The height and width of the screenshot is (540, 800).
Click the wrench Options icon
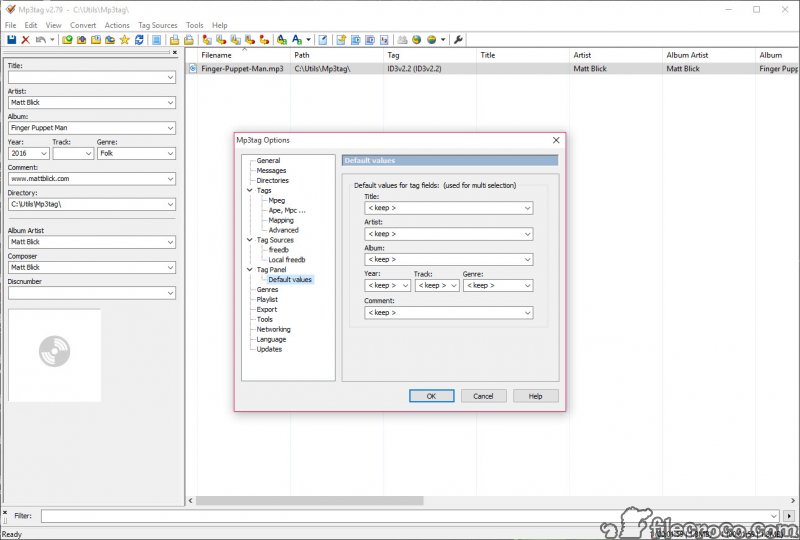(x=458, y=40)
